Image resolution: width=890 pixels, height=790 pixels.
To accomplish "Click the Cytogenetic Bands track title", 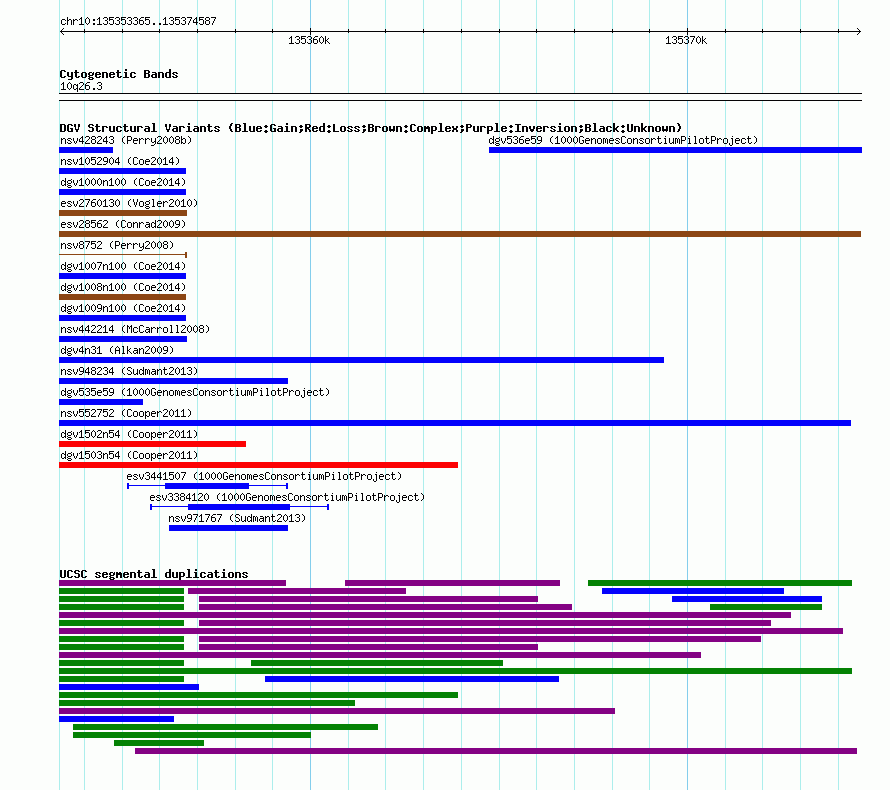I will [119, 74].
